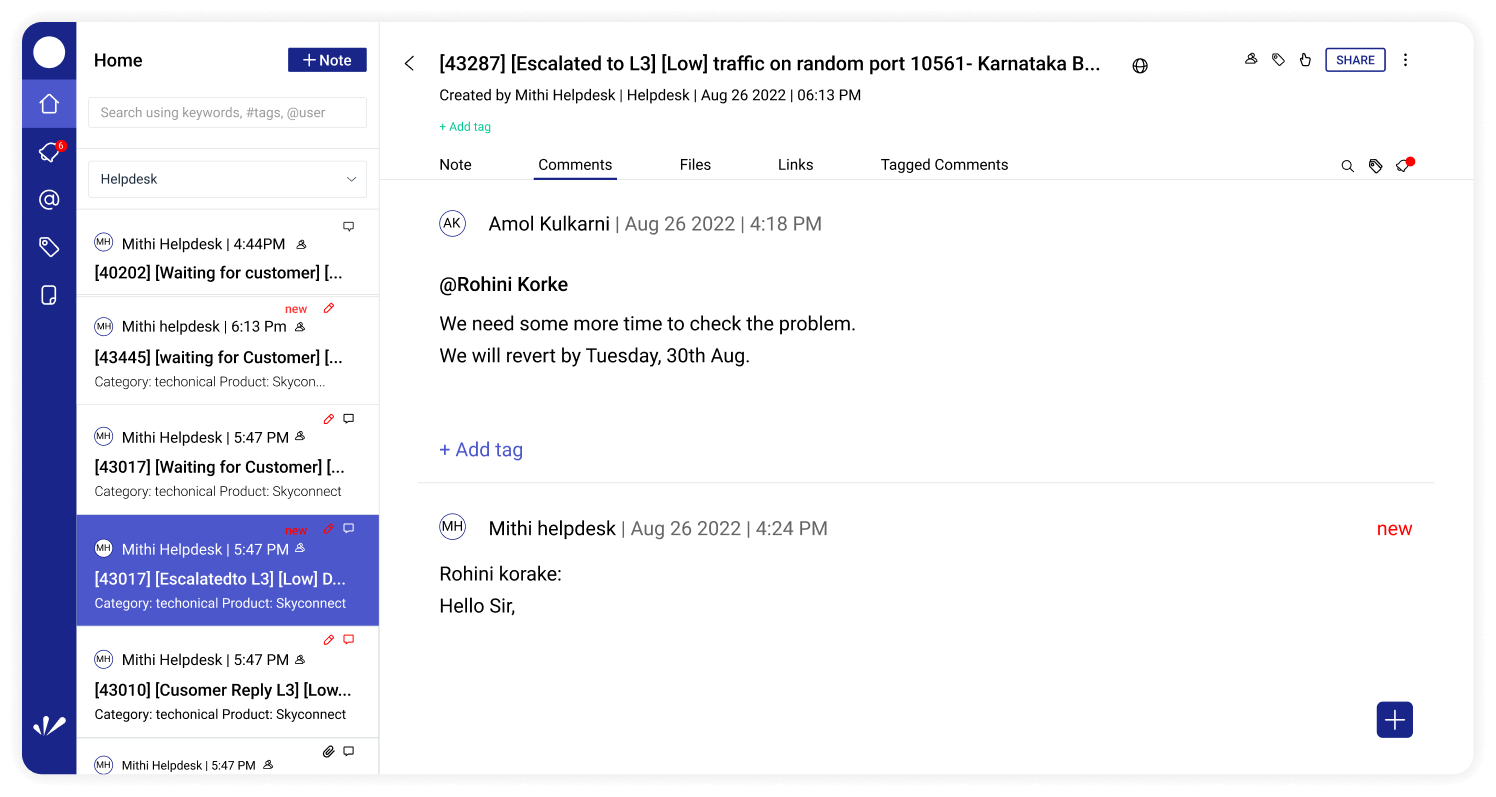
Task: Open the tags view from left sidebar
Action: tap(48, 247)
